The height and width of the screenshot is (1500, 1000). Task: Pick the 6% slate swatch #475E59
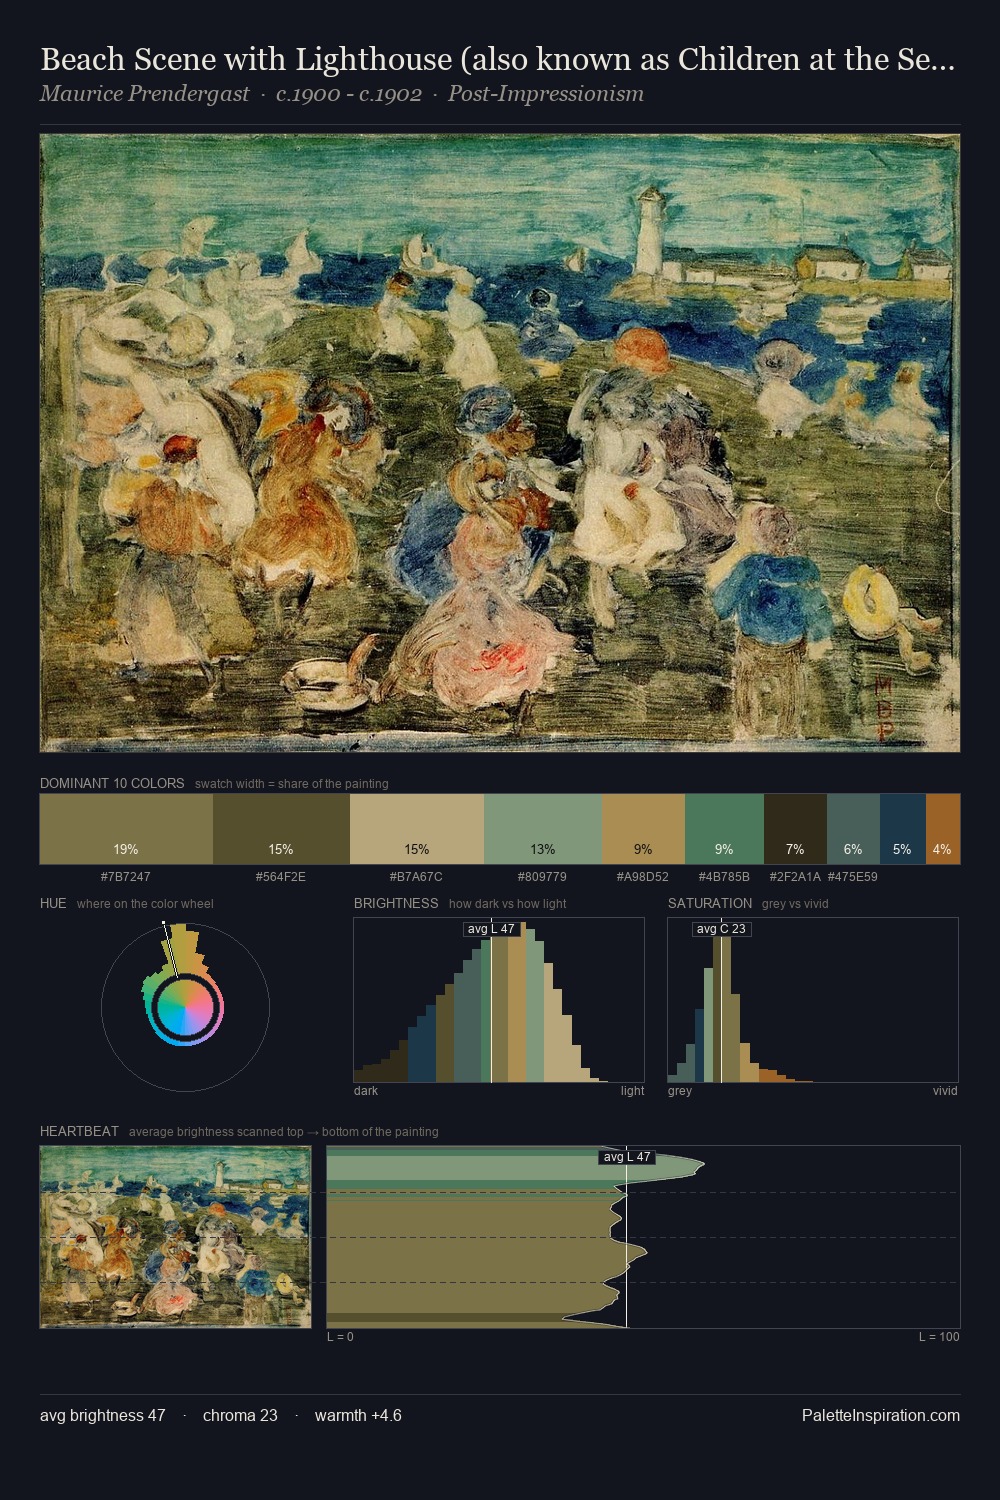coord(853,829)
